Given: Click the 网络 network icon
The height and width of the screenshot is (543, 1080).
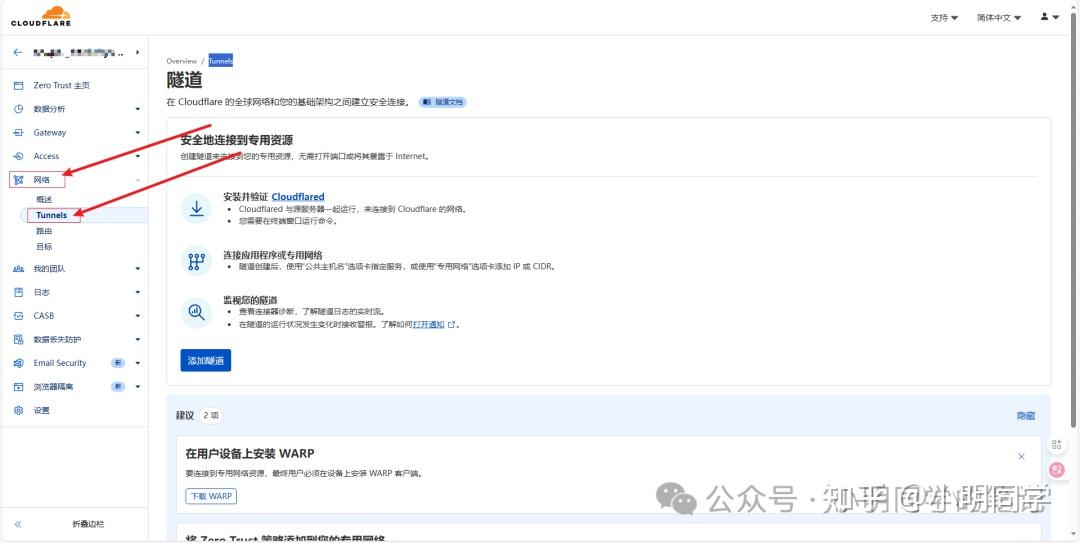Looking at the screenshot, I should [x=19, y=180].
